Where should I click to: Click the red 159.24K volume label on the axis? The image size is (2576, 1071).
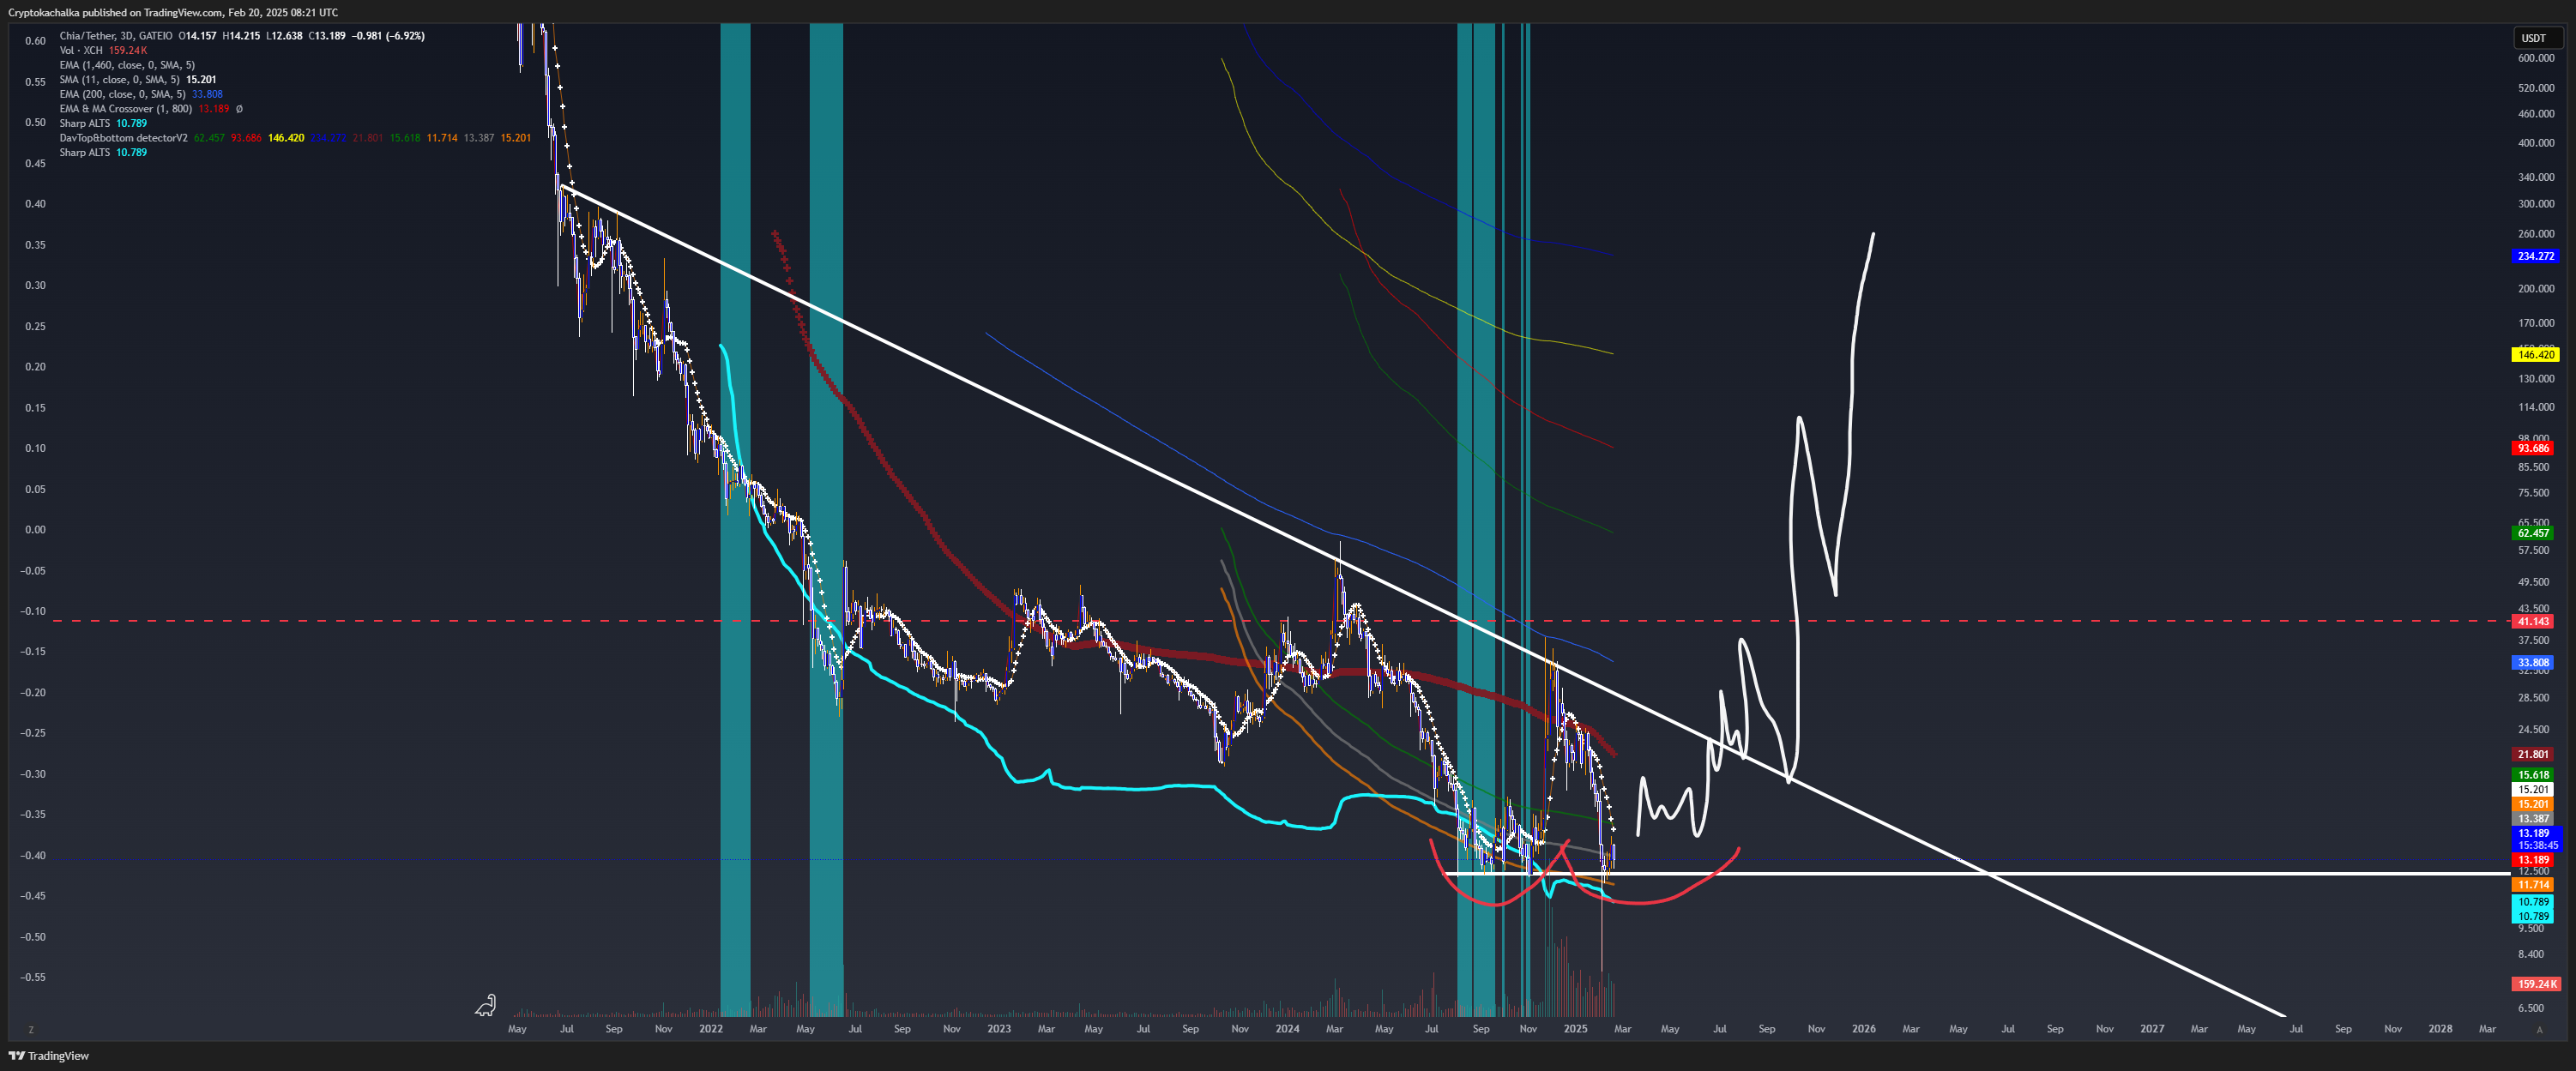point(2537,984)
